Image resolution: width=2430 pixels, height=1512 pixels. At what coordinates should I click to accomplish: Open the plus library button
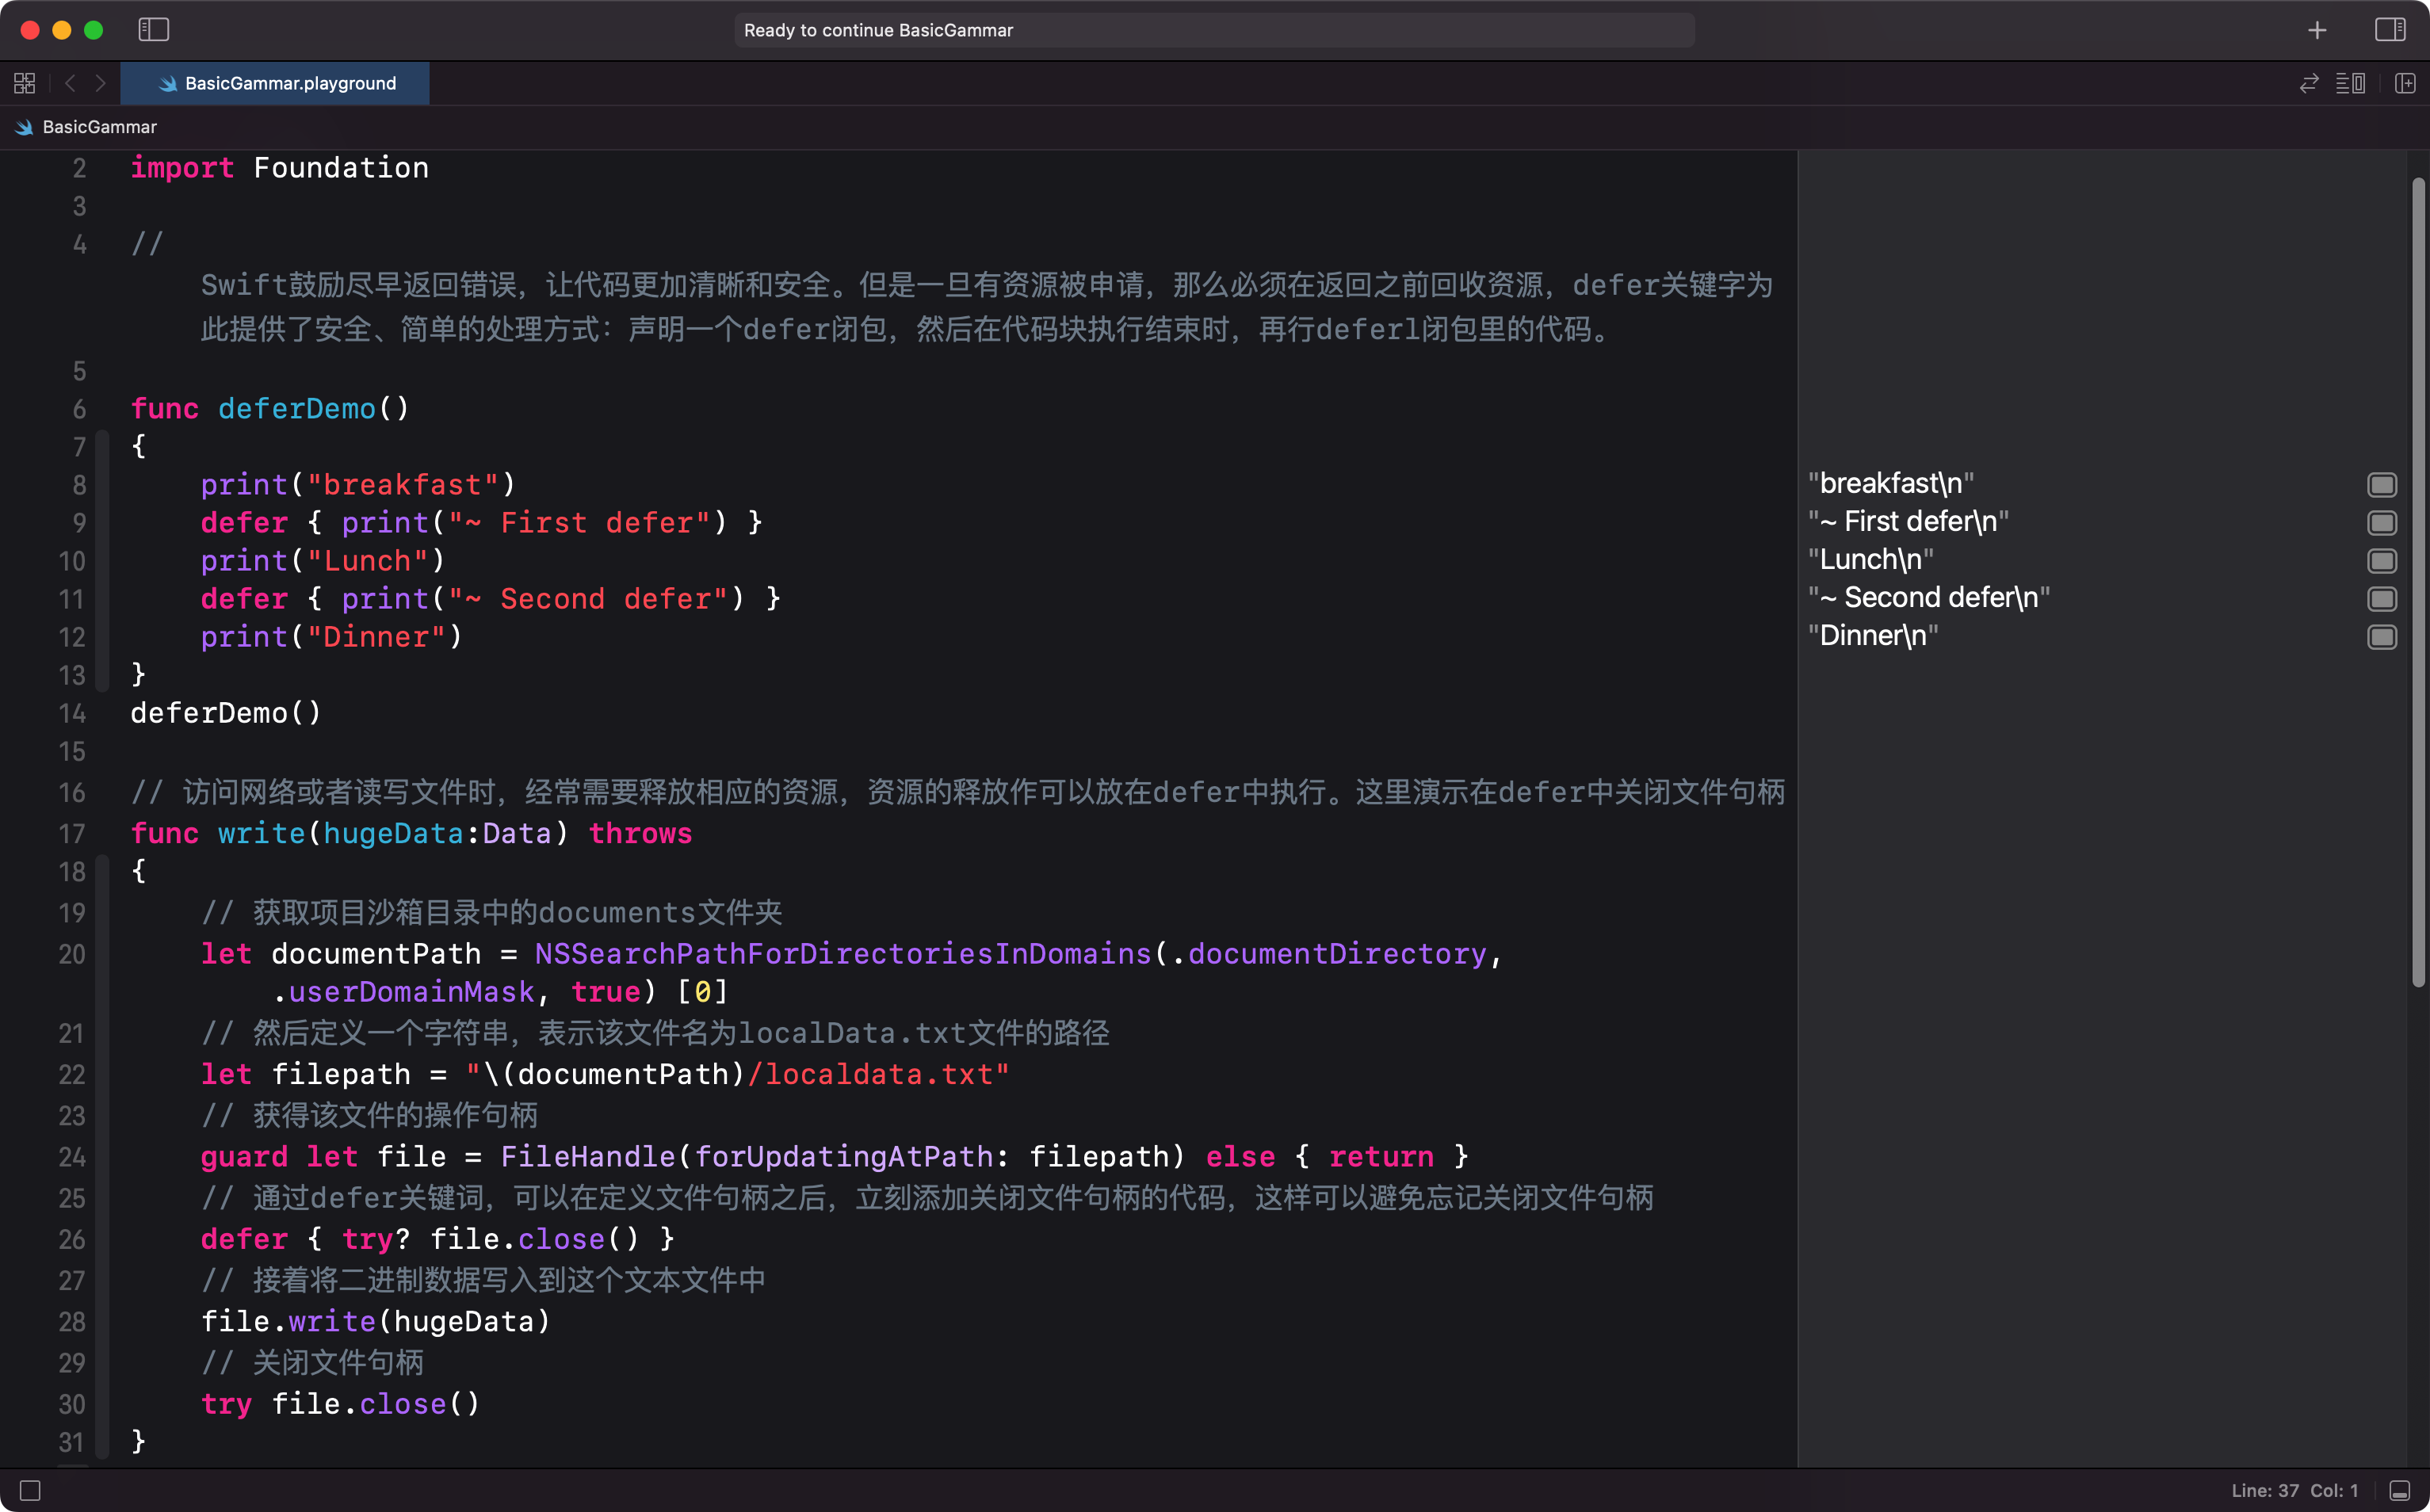click(2317, 30)
